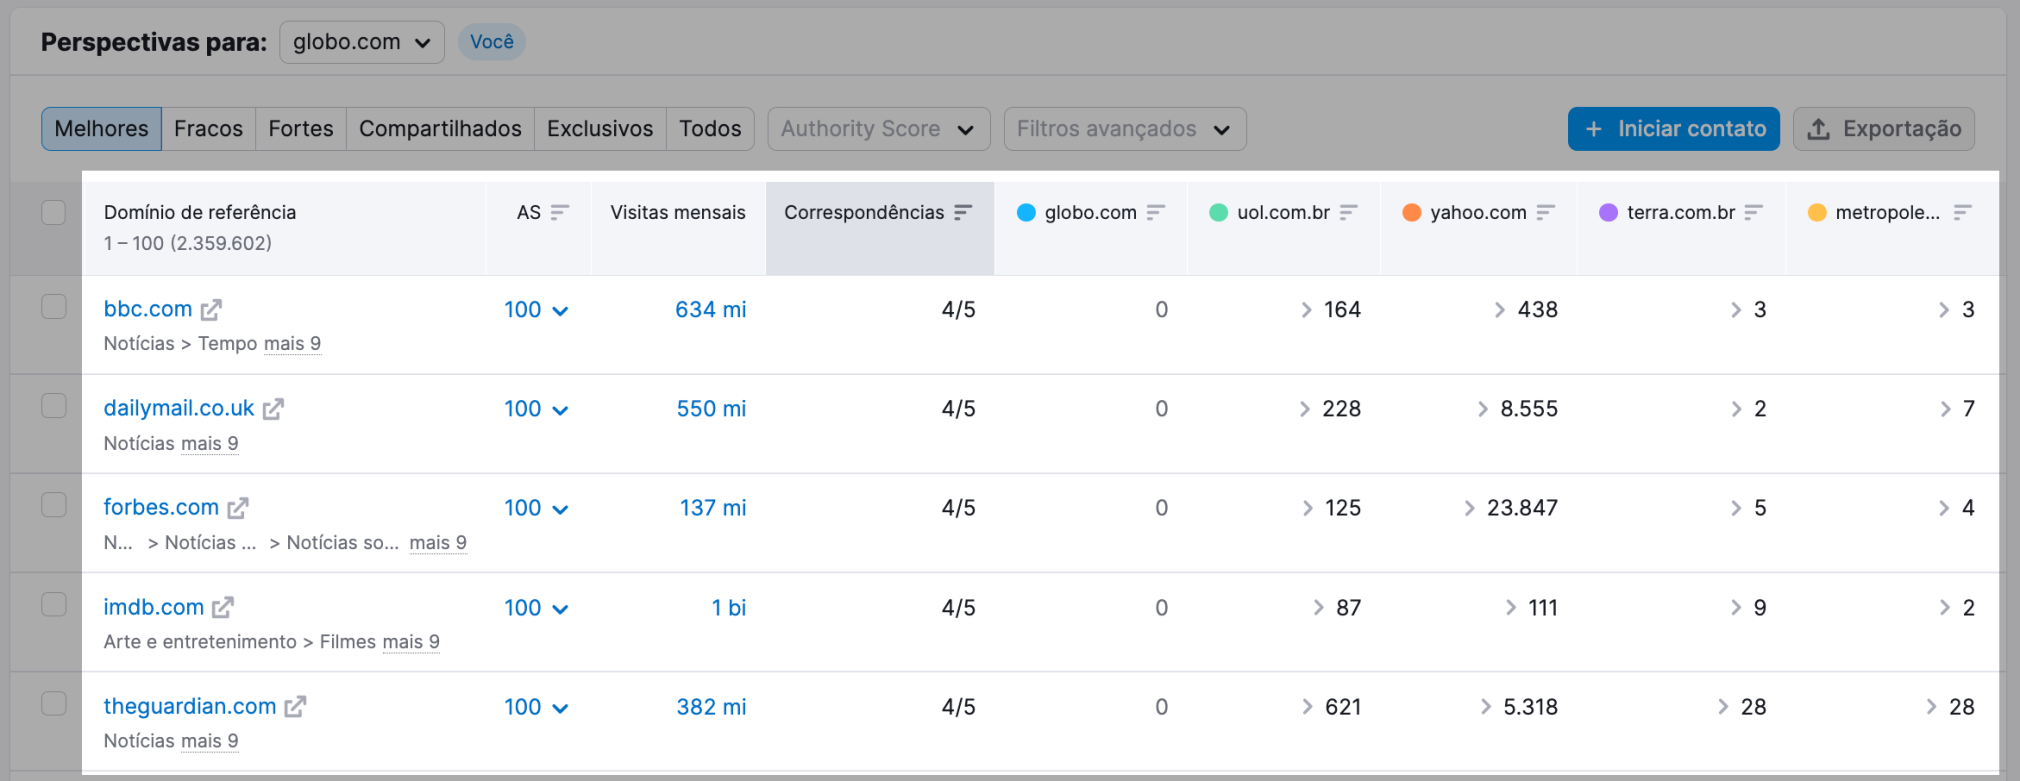2020x781 pixels.
Task: Click the orange yahoo.com color dot
Action: (1412, 212)
